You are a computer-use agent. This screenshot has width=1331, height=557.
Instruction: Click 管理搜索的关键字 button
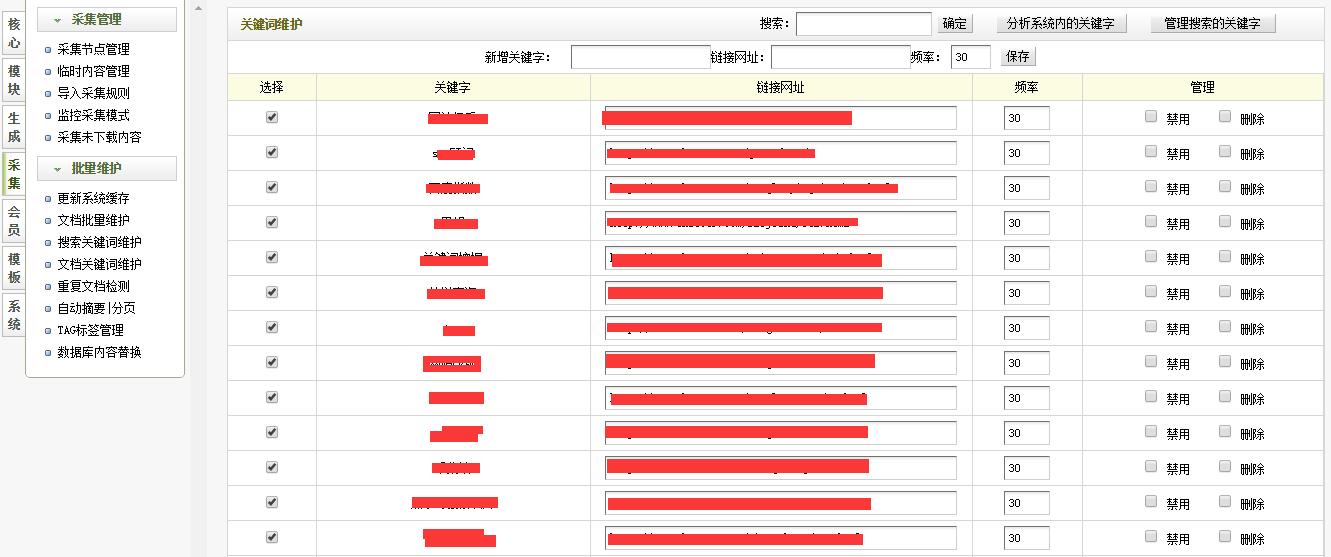[1212, 24]
